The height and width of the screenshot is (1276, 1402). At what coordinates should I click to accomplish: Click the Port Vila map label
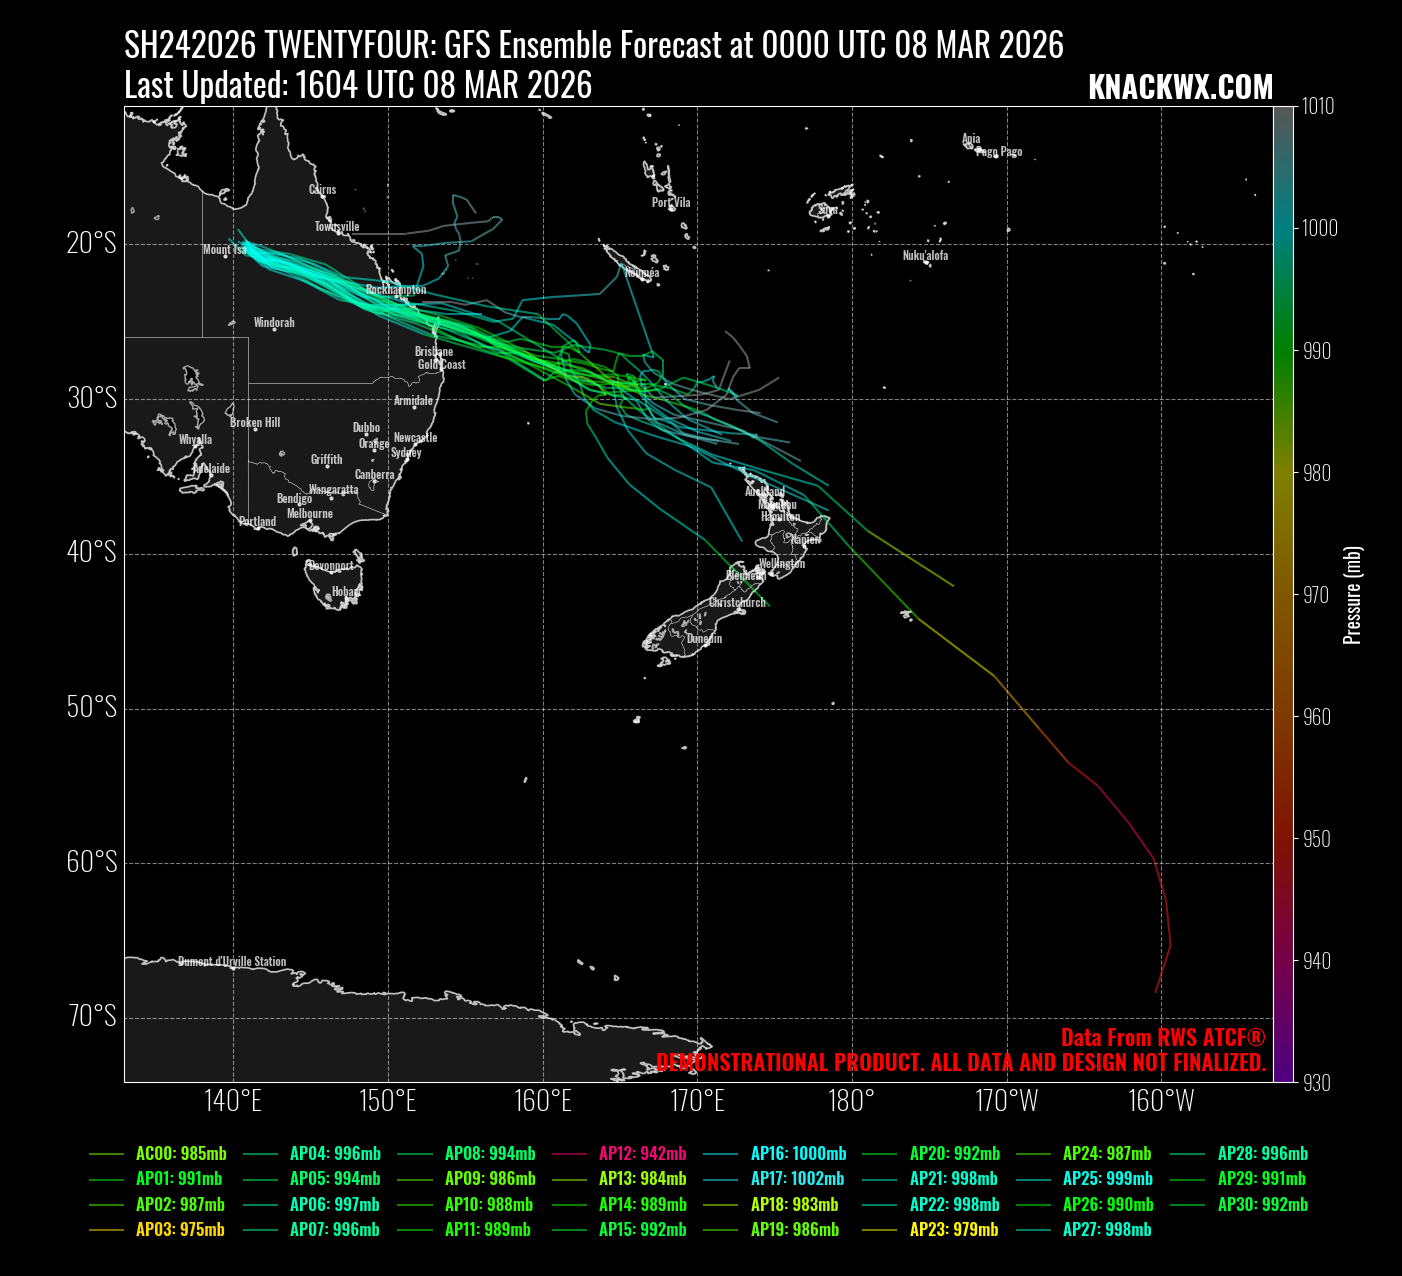point(671,203)
